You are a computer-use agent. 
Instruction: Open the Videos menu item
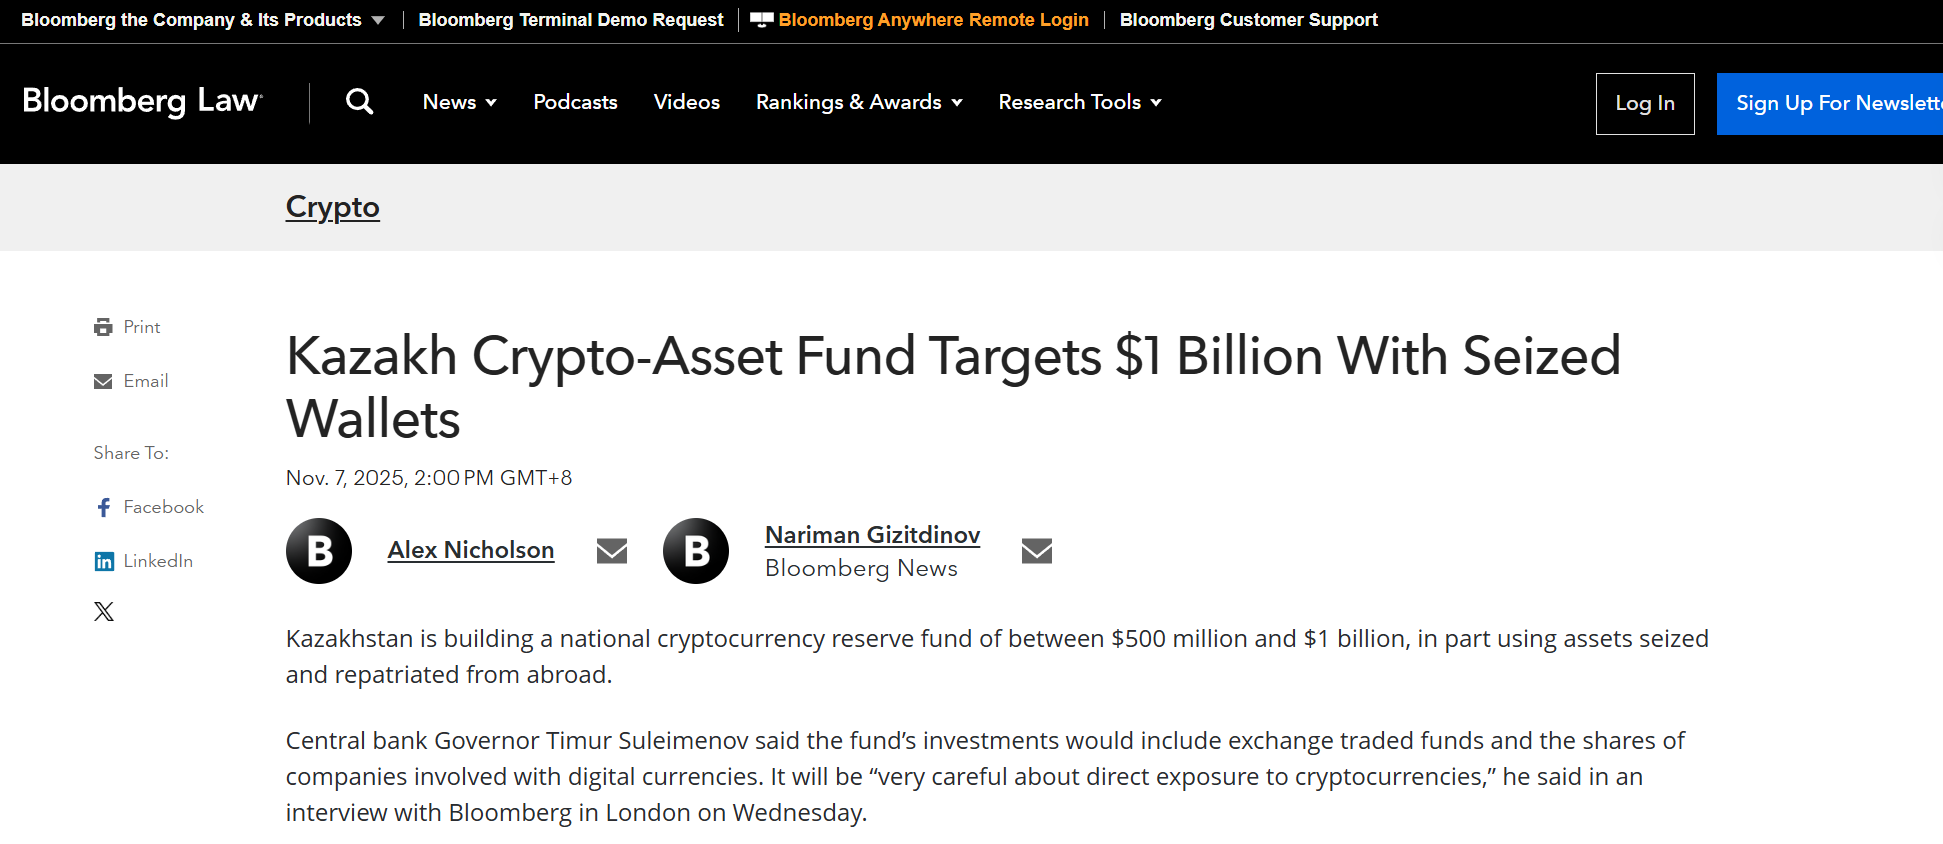[x=687, y=102]
